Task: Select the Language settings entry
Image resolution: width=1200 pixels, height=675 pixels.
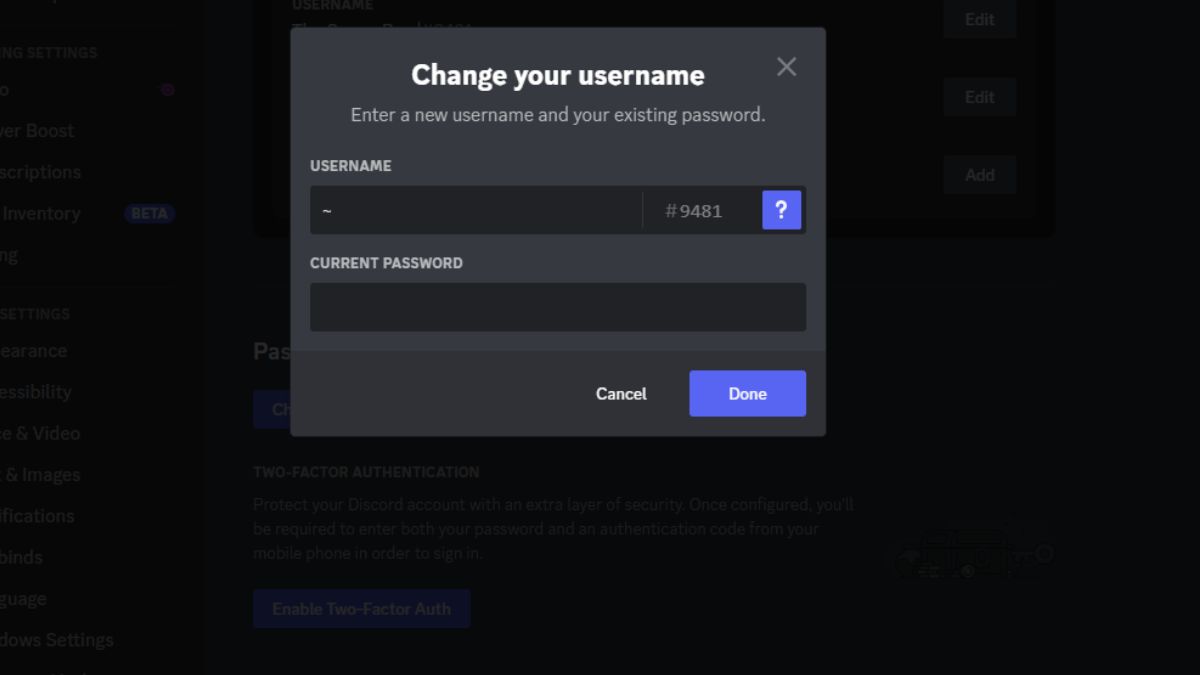Action: click(23, 598)
